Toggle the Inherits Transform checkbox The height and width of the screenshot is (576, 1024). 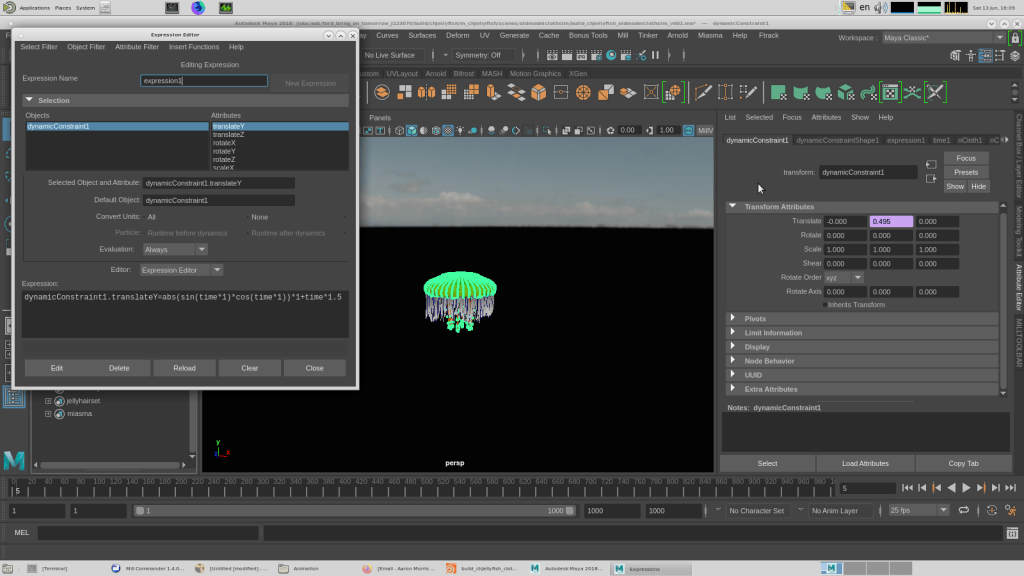[x=825, y=305]
